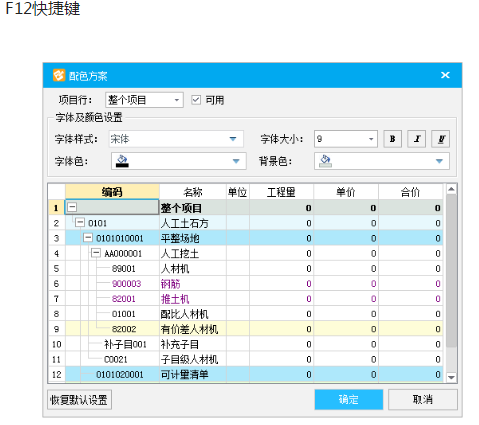Collapse the AA000001 tree node
The image size is (479, 425).
(x=96, y=253)
